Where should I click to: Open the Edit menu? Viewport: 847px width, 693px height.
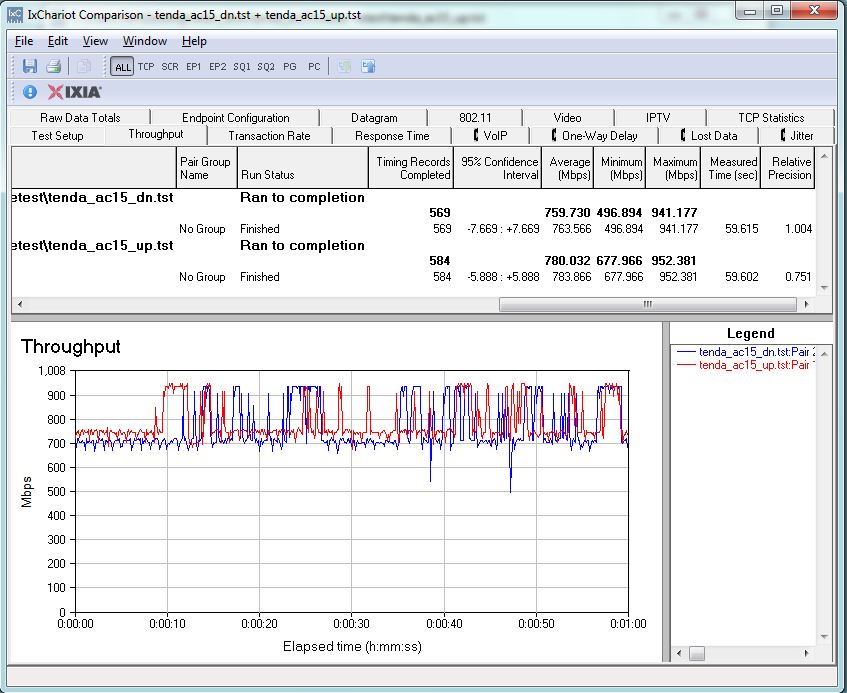pos(58,41)
